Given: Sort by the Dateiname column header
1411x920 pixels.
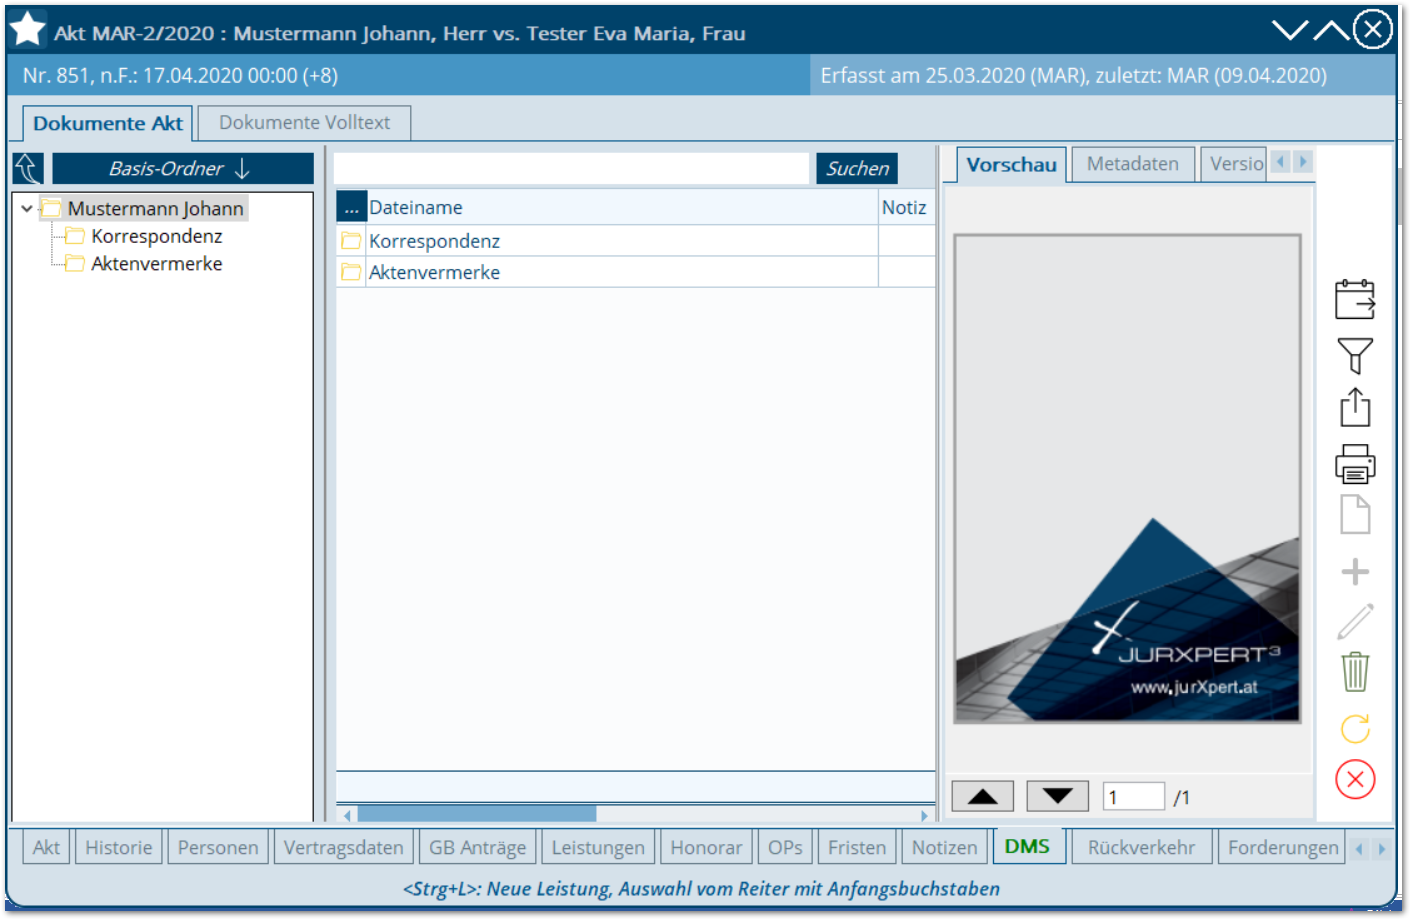Looking at the screenshot, I should pos(622,208).
